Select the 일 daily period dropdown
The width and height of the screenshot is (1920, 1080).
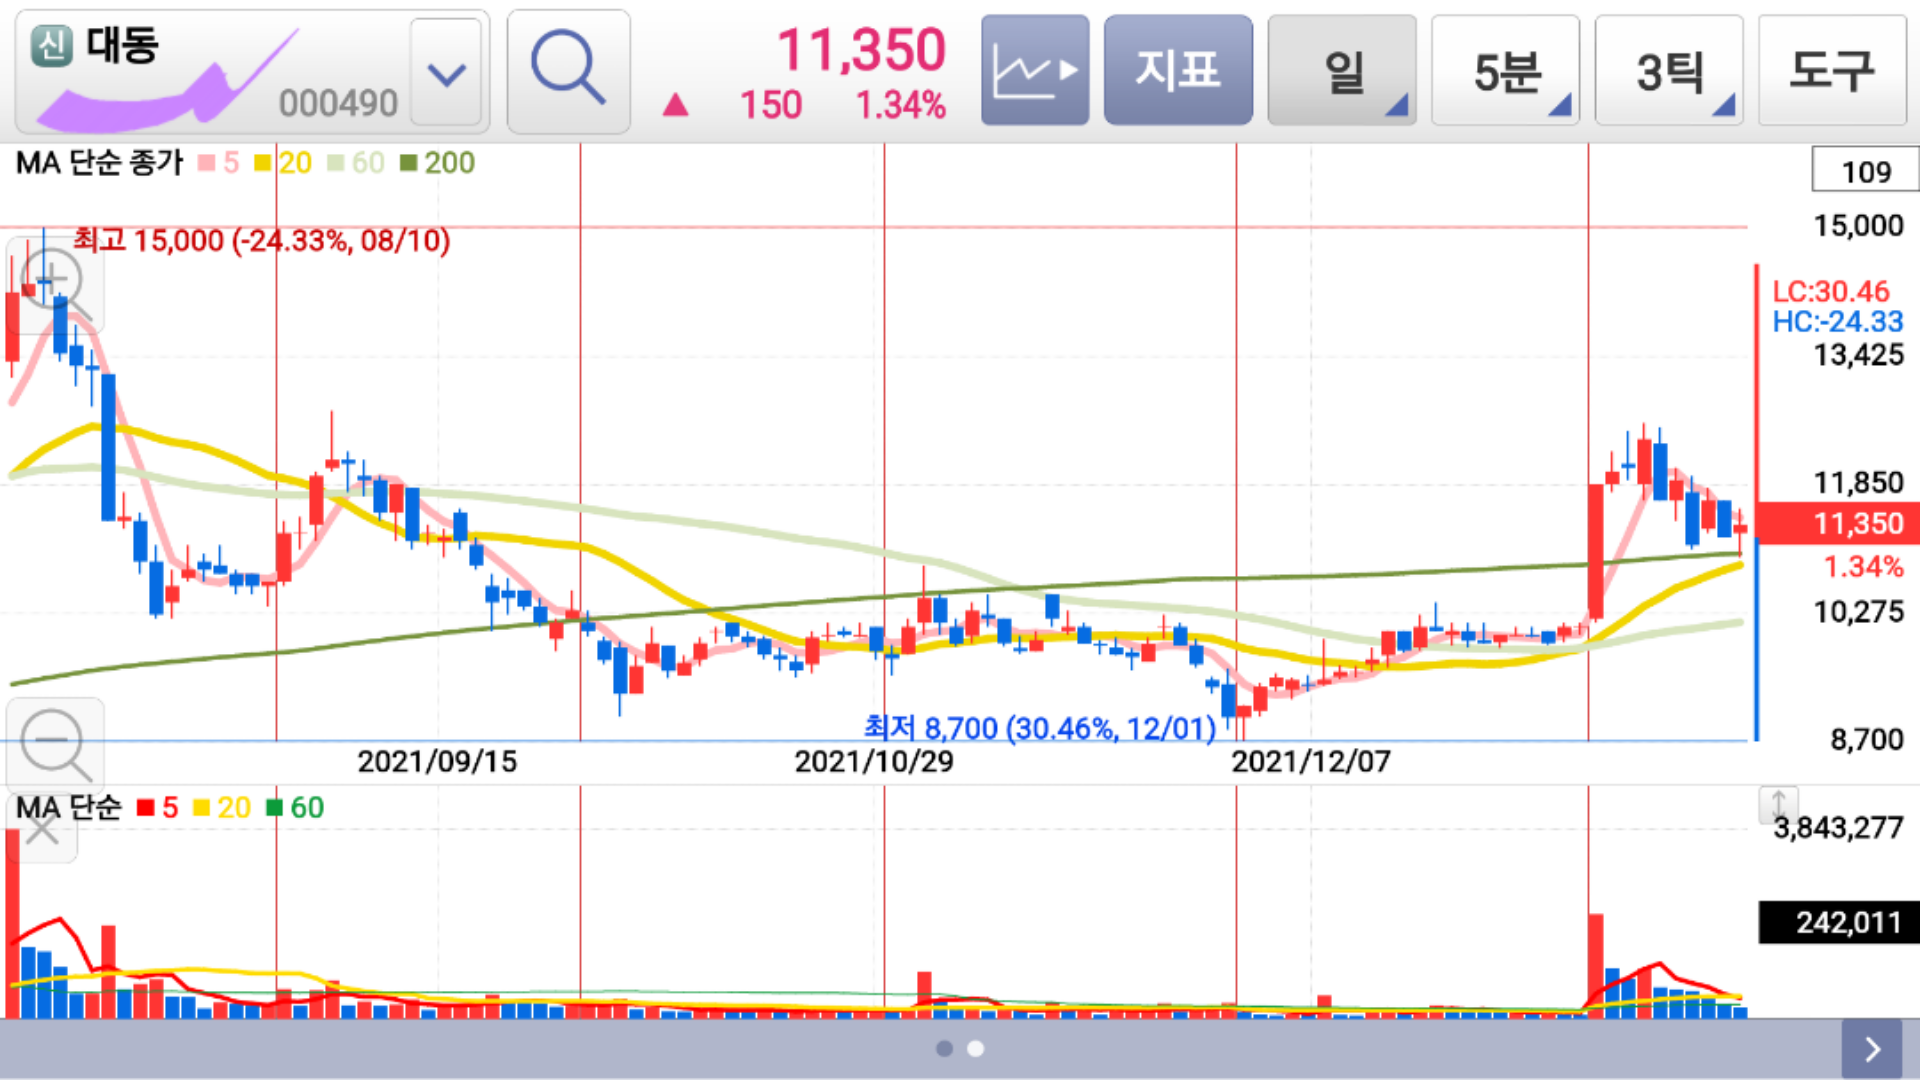coord(1342,70)
